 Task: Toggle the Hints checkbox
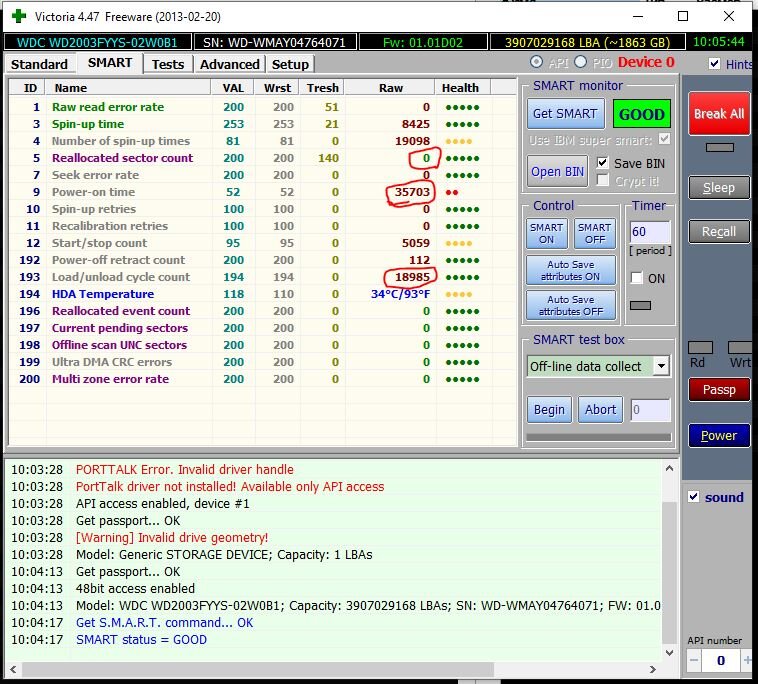[714, 64]
